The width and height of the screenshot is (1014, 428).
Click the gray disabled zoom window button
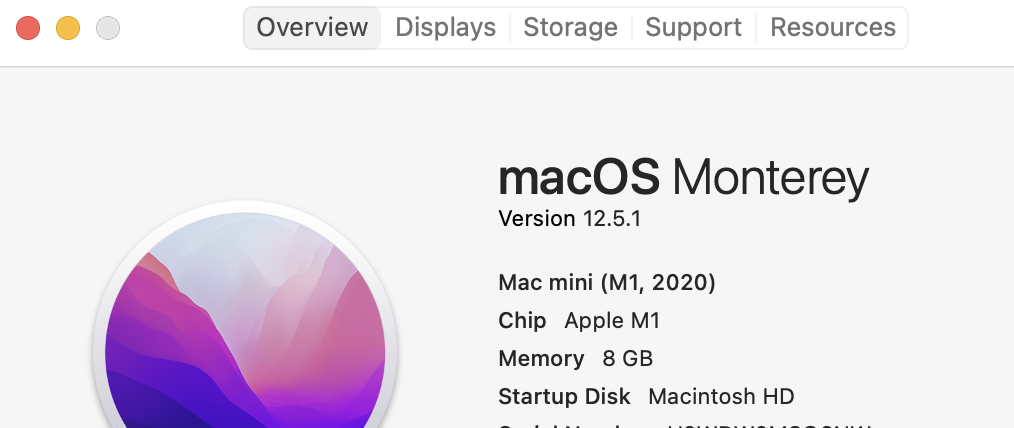(108, 28)
